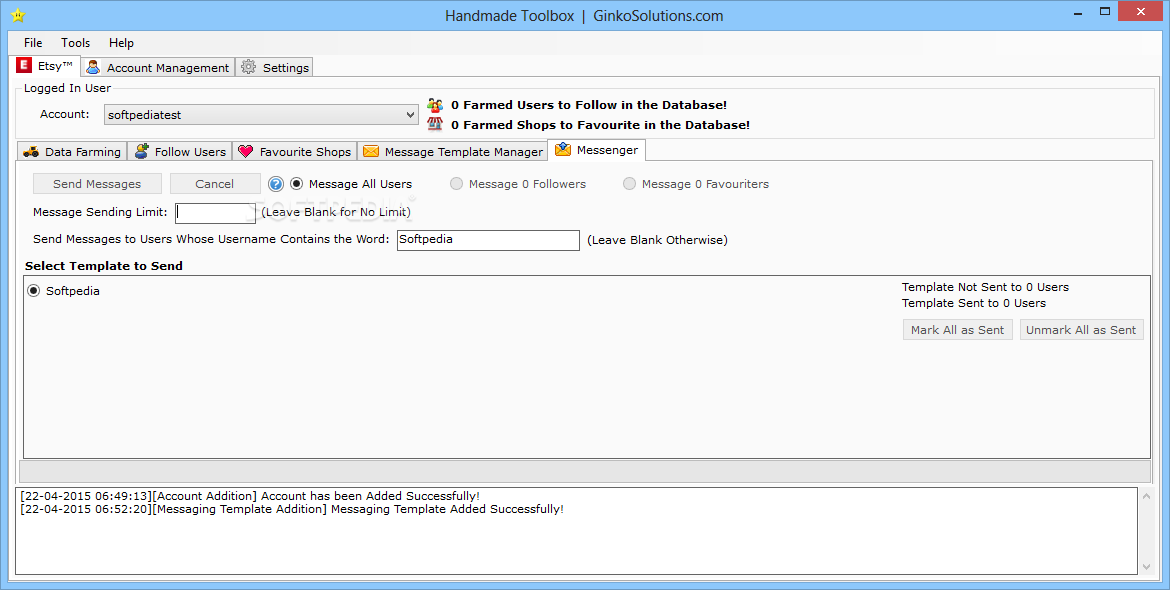The height and width of the screenshot is (590, 1170).
Task: Click the Cancel button
Action: (x=215, y=183)
